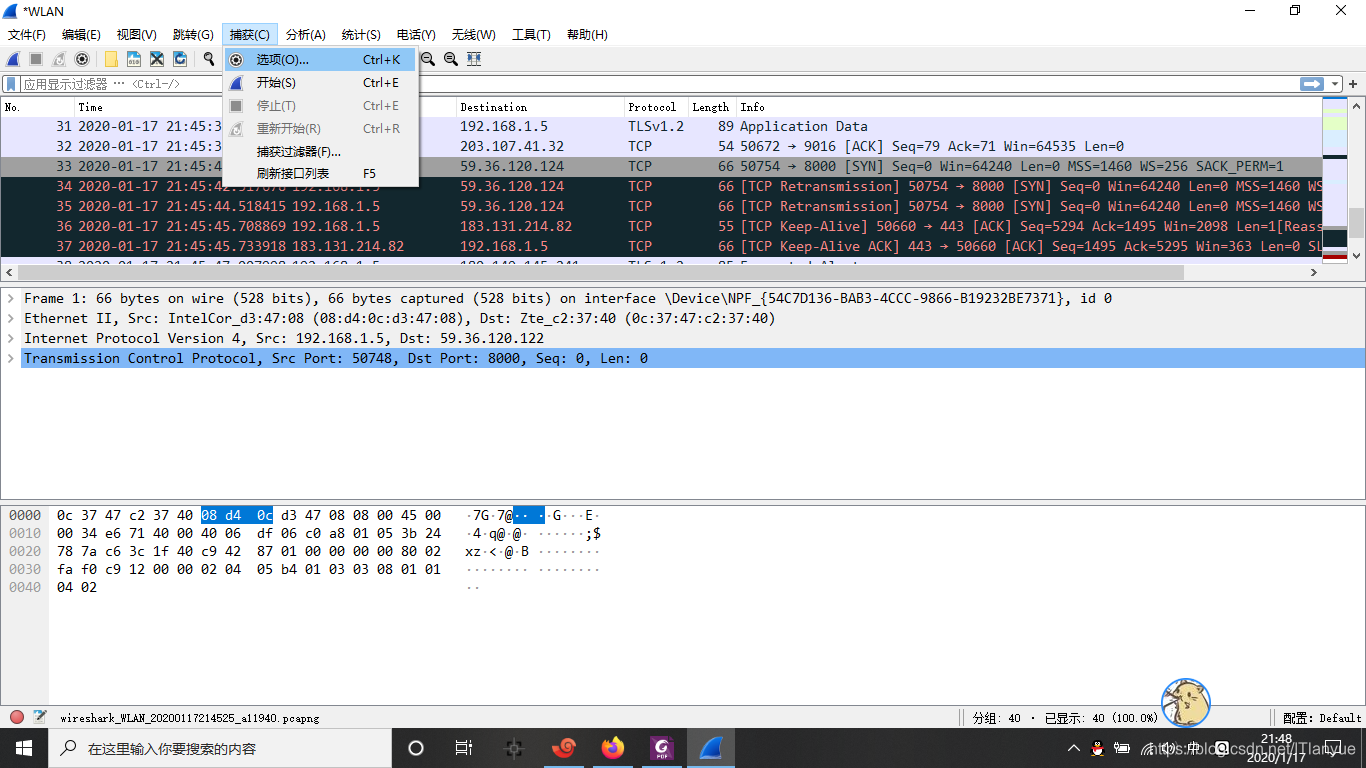Open the 跳转(G) menu
Viewport: 1366px width, 768px height.
pyautogui.click(x=193, y=35)
